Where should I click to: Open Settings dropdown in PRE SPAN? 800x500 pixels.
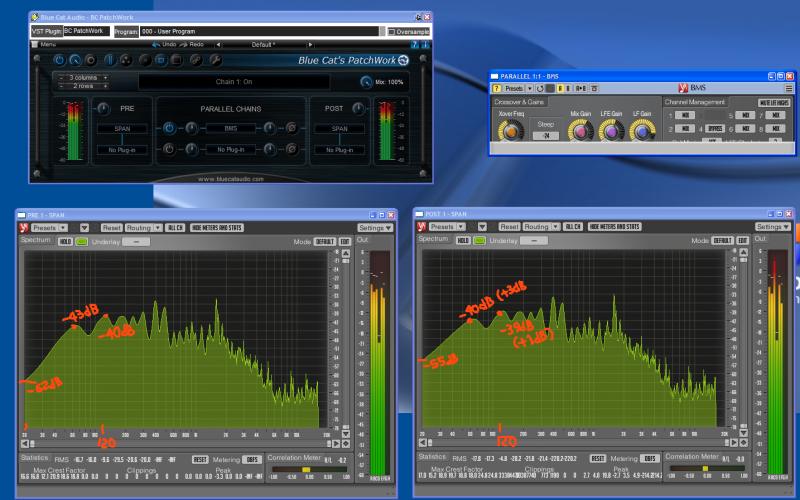point(375,228)
